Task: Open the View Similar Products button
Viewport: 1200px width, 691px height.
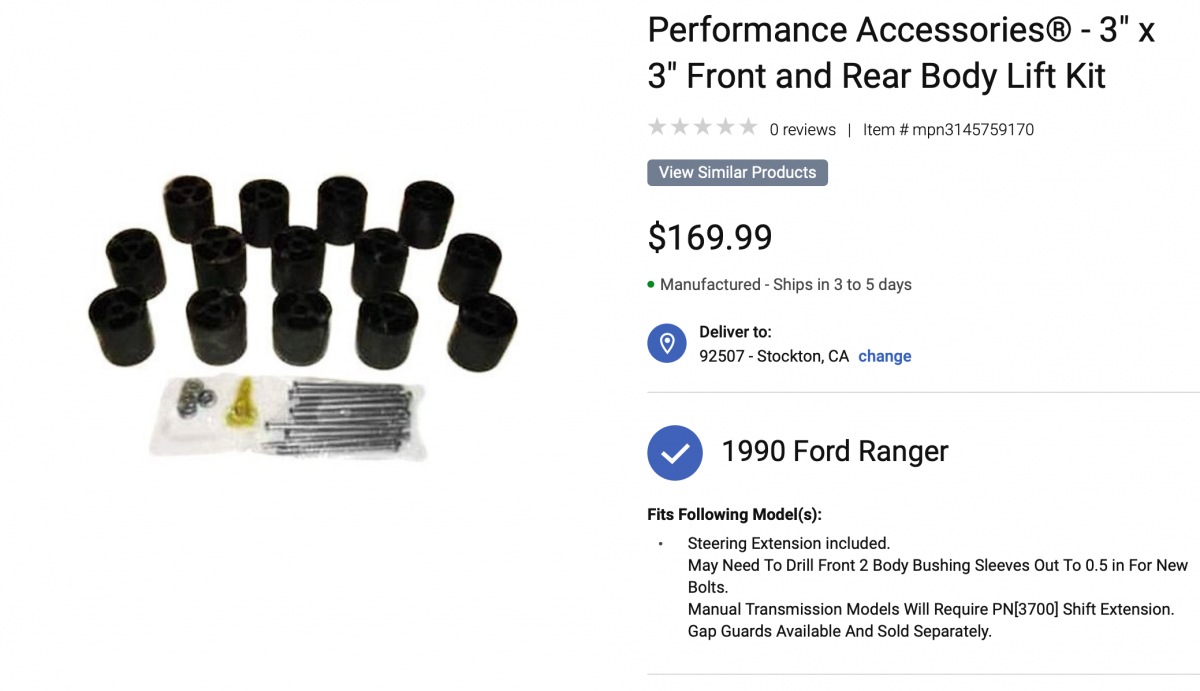Action: [738, 172]
